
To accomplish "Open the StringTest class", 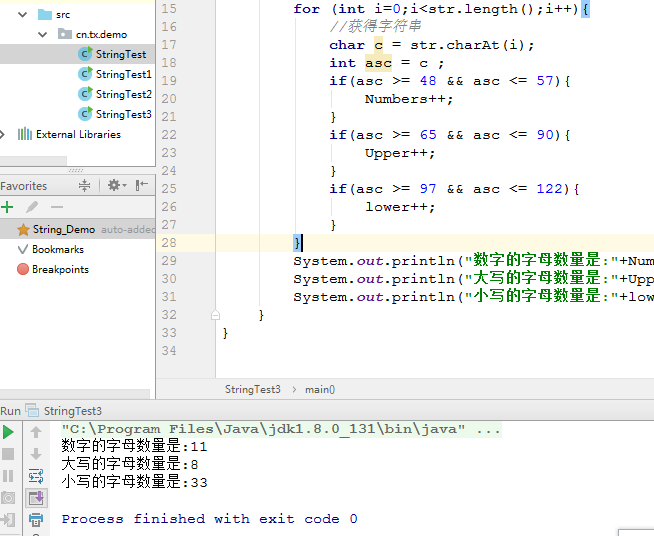I will (x=121, y=54).
